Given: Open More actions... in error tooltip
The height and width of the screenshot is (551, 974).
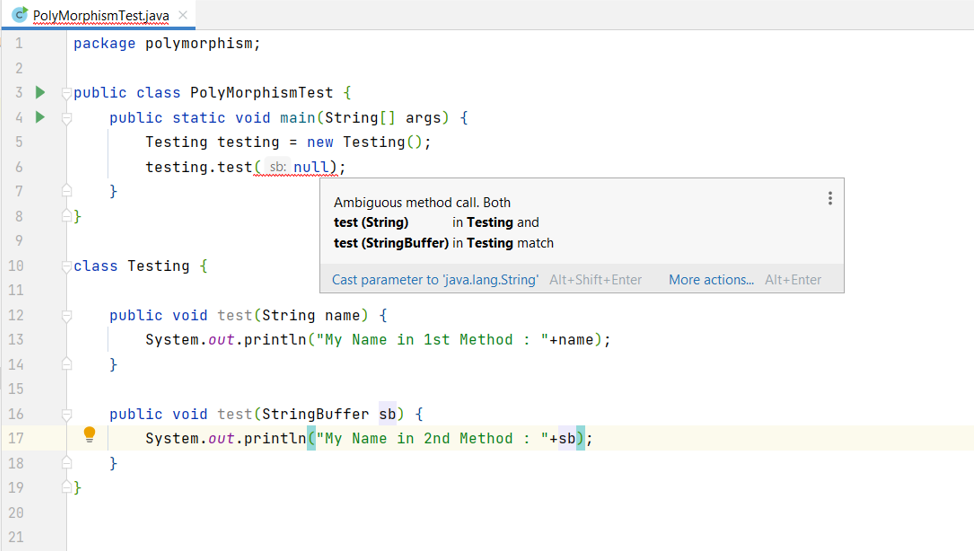Looking at the screenshot, I should (711, 280).
